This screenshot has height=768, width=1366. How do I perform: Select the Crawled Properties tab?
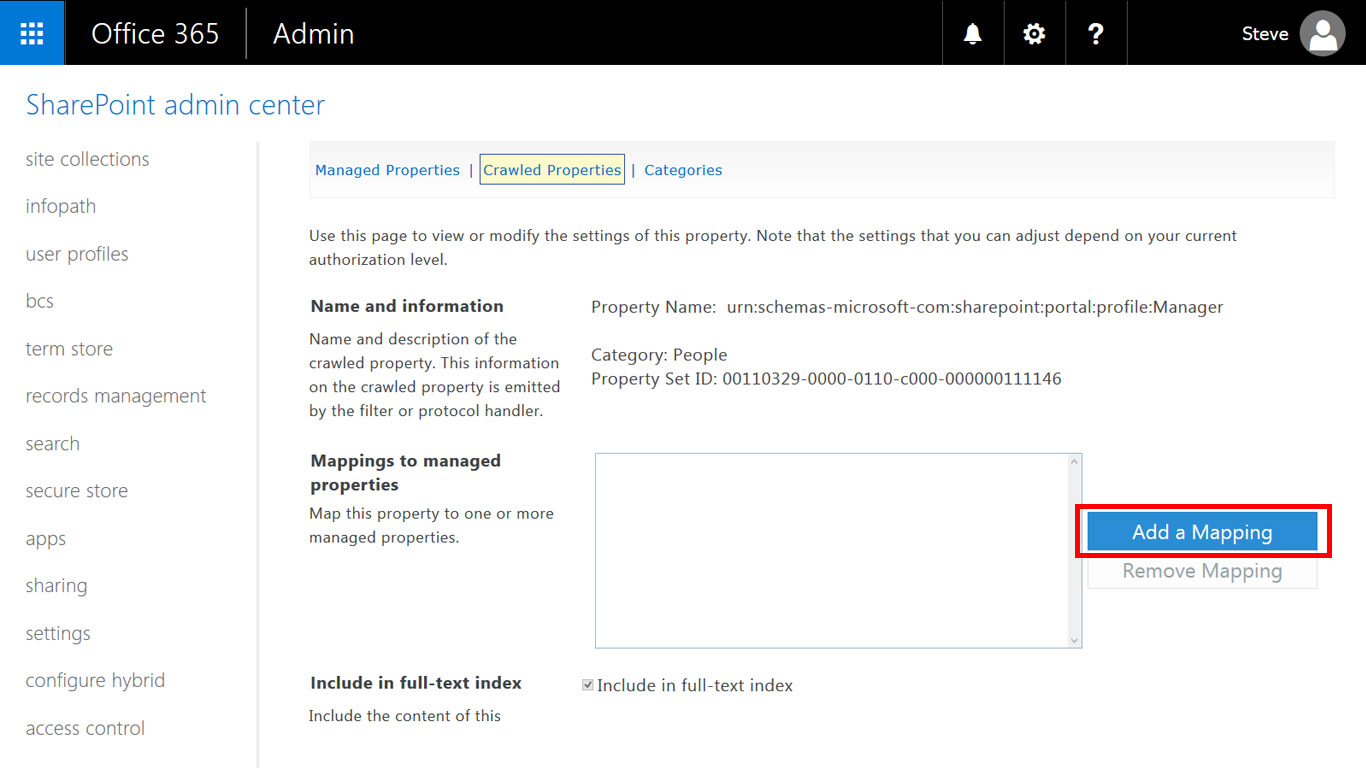click(552, 170)
